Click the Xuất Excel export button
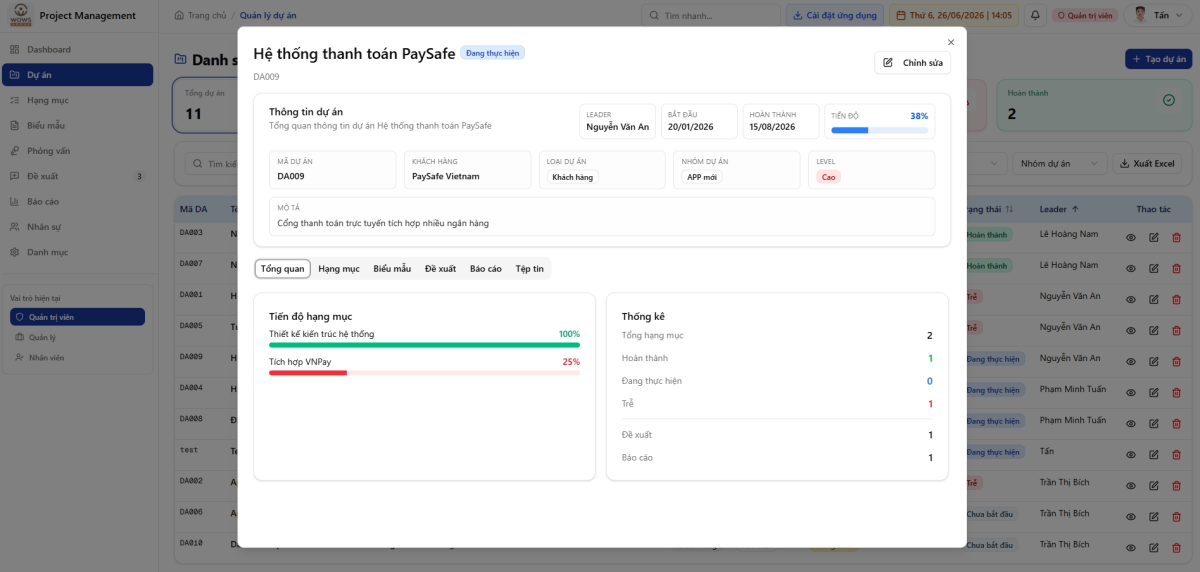Screen dimensions: 1200x572 [x=1148, y=164]
